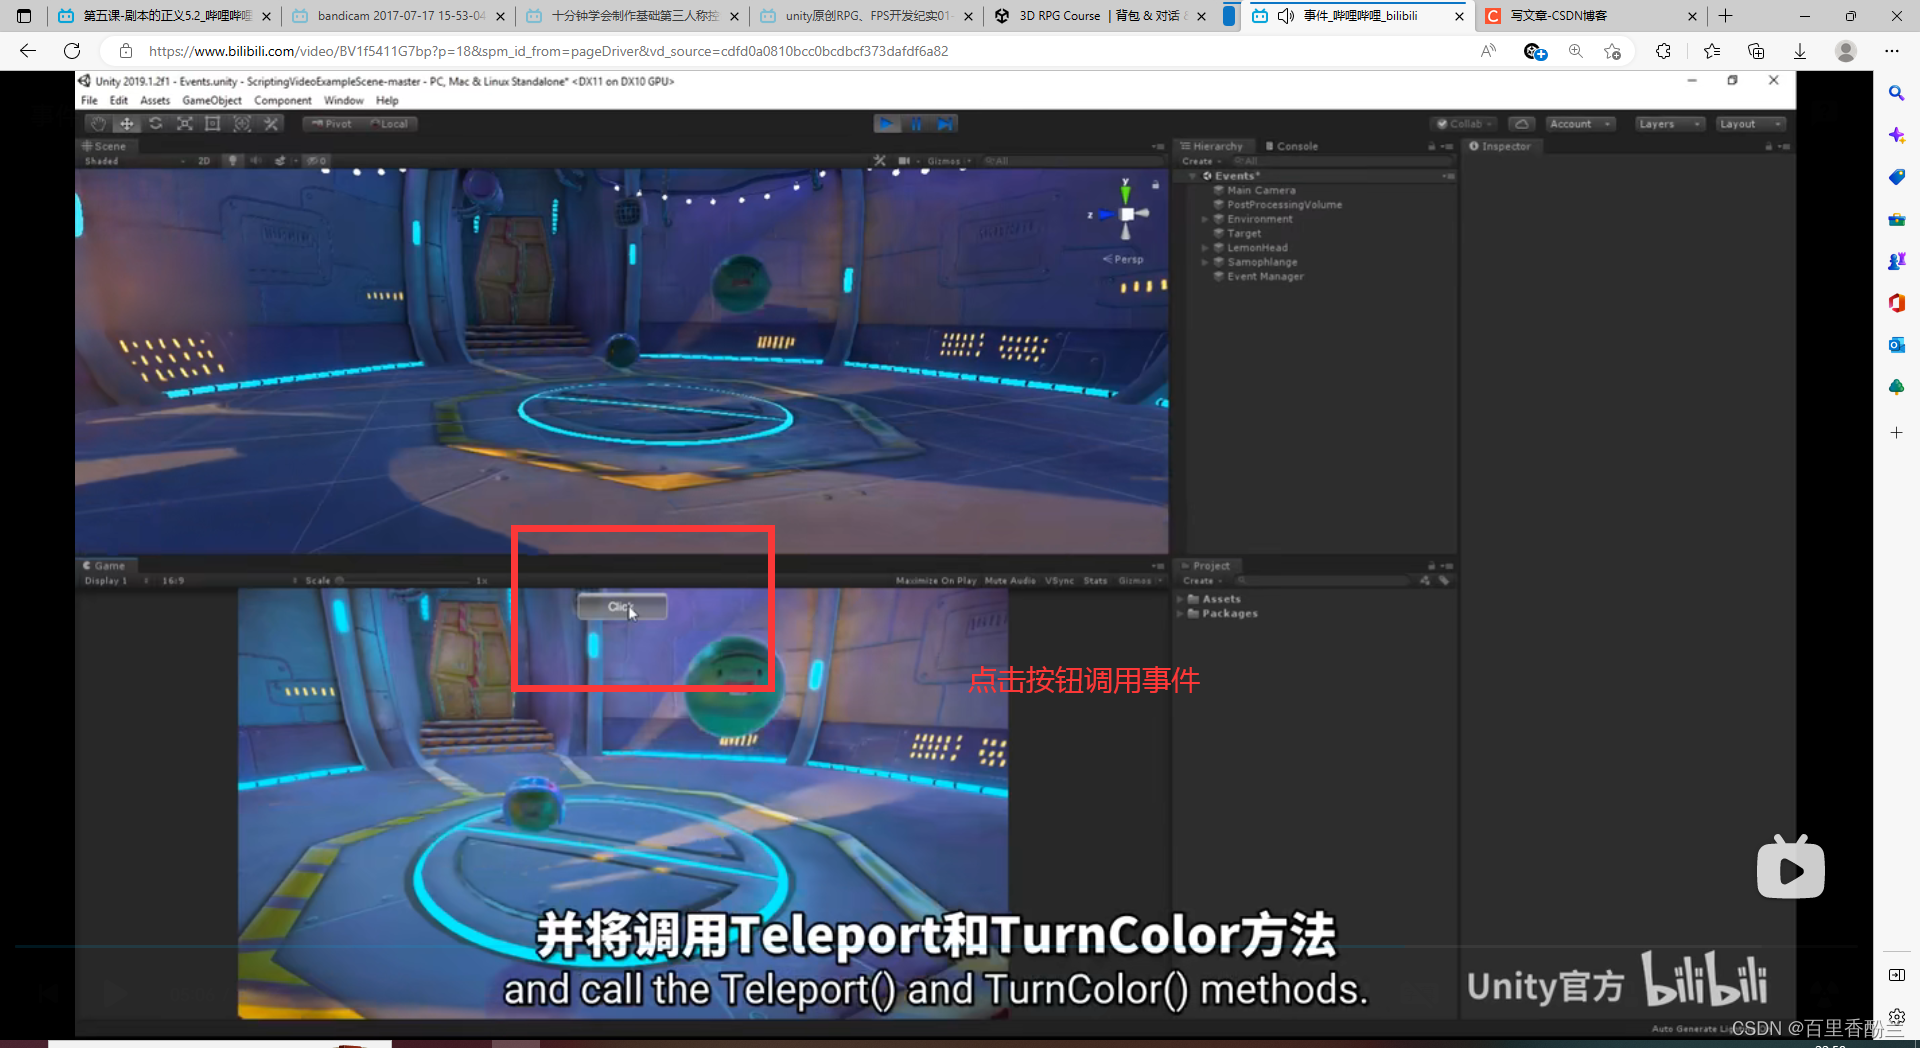Viewport: 1920px width, 1048px height.
Task: Toggle scene audio speaker icon
Action: click(256, 160)
